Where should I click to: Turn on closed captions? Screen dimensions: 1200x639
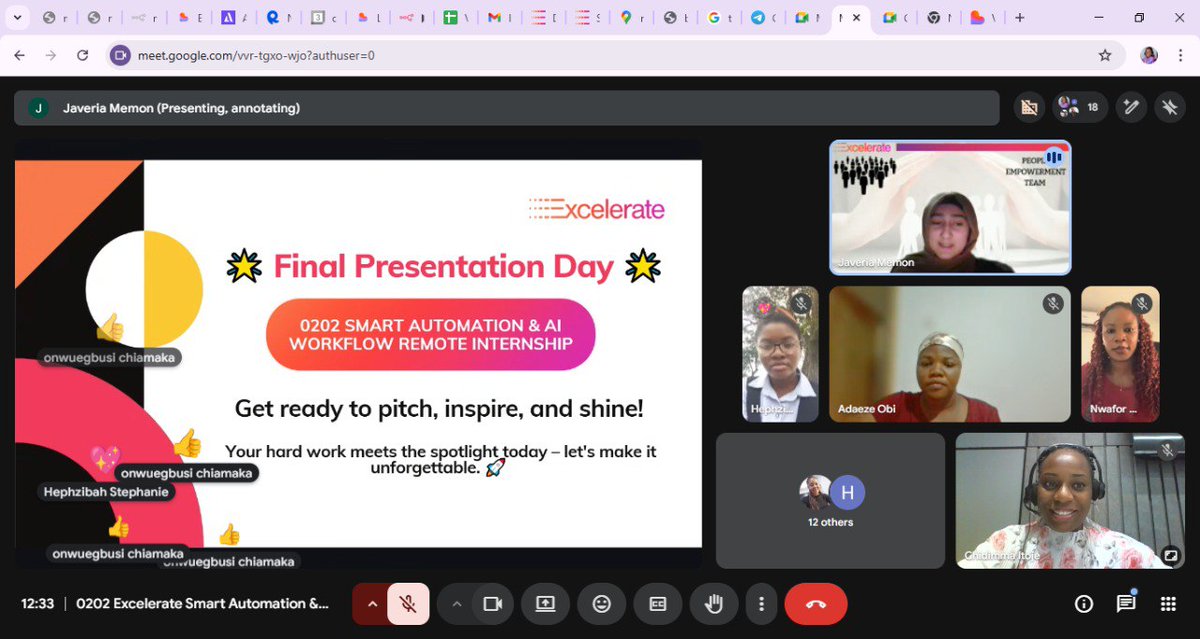tap(658, 604)
